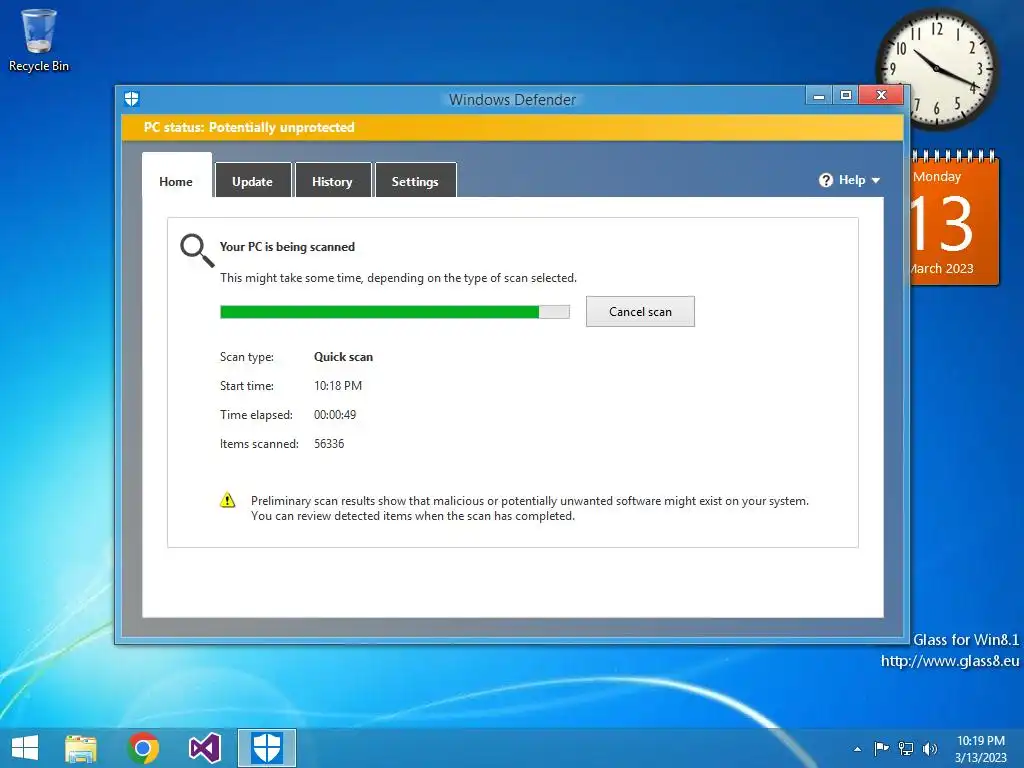Launch File Explorer from the taskbar

[x=81, y=748]
